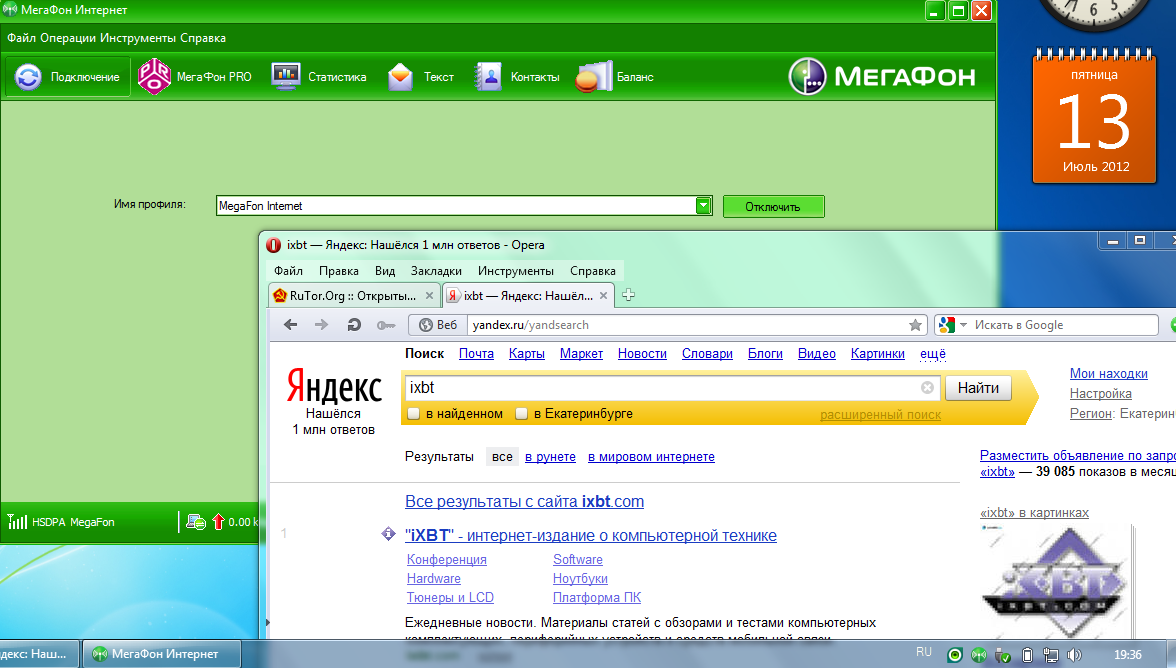Viewport: 1176px width, 668px height.
Task: Open the Почта link on Yandex
Action: pyautogui.click(x=476, y=353)
